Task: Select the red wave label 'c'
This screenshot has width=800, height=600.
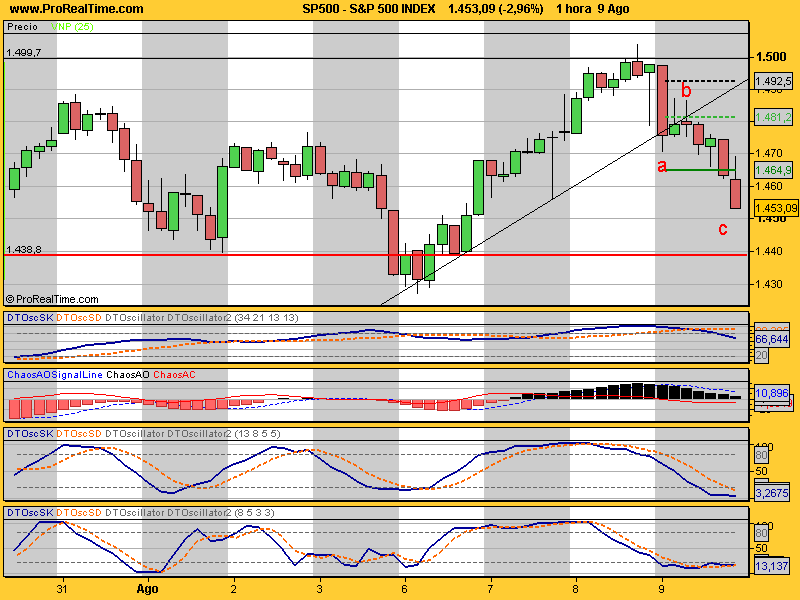Action: (722, 229)
